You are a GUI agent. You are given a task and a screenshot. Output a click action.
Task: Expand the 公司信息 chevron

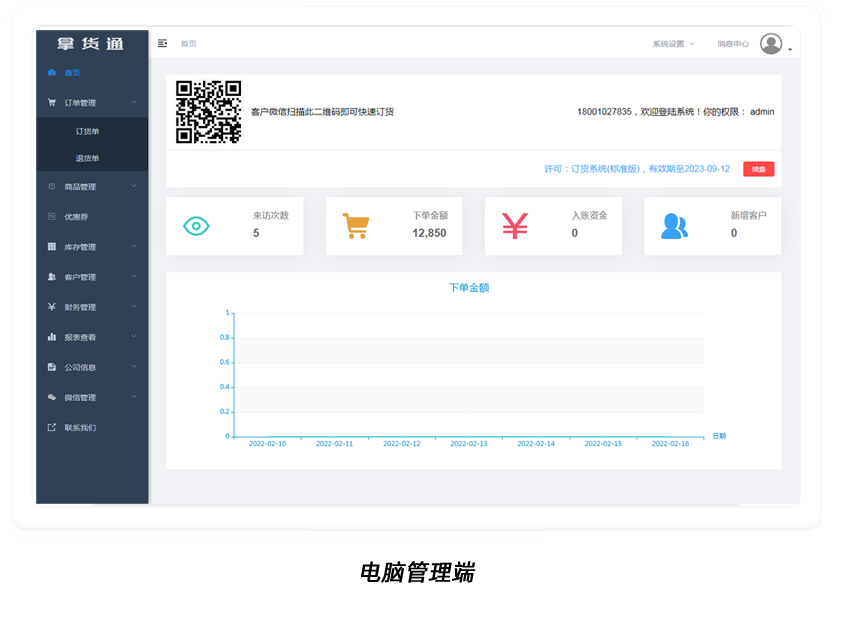134,367
